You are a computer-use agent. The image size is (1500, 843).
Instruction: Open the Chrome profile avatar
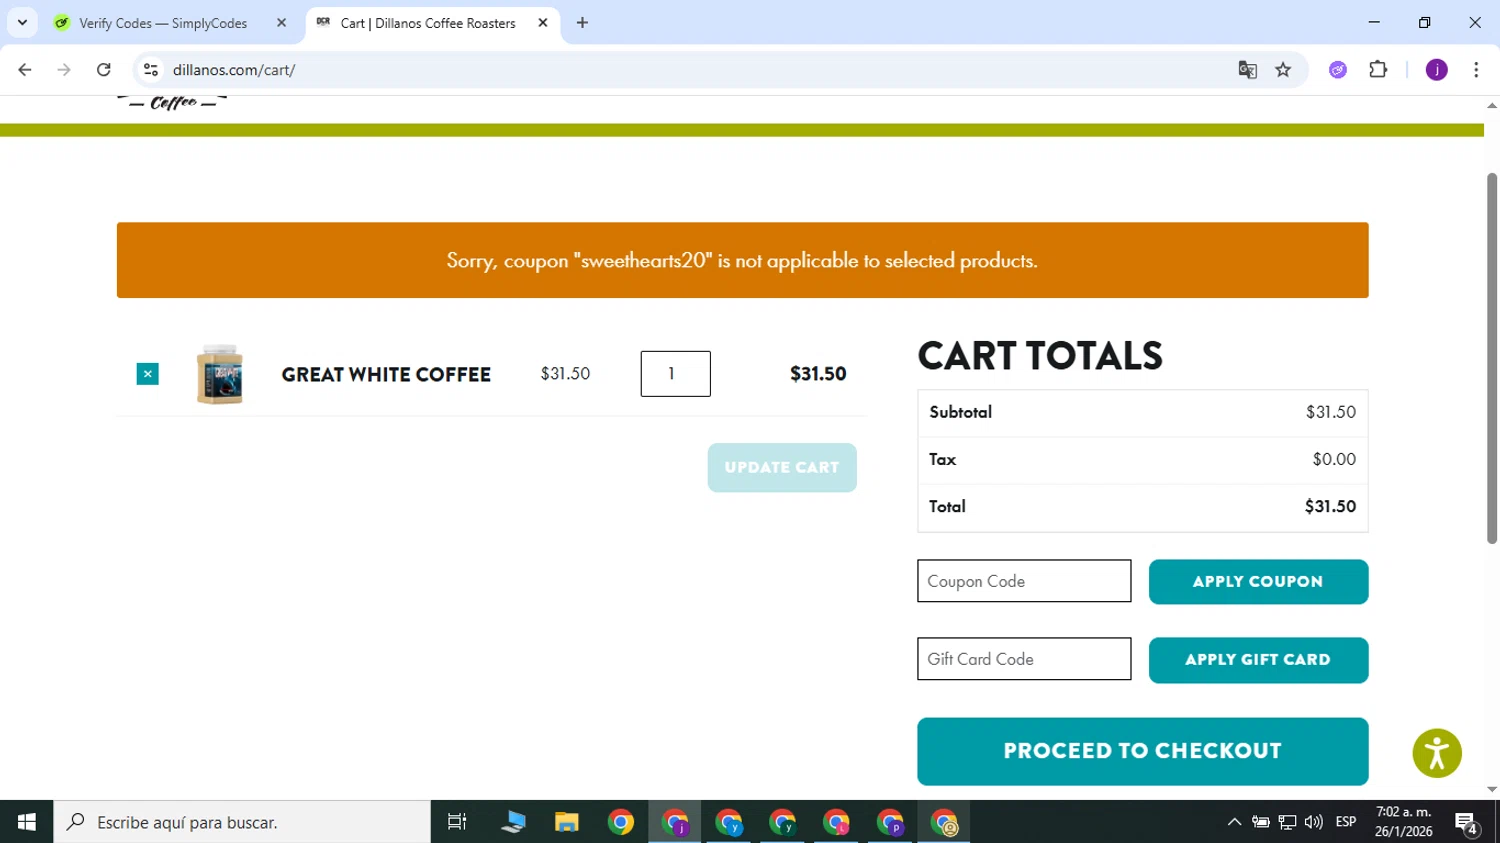pos(1437,70)
